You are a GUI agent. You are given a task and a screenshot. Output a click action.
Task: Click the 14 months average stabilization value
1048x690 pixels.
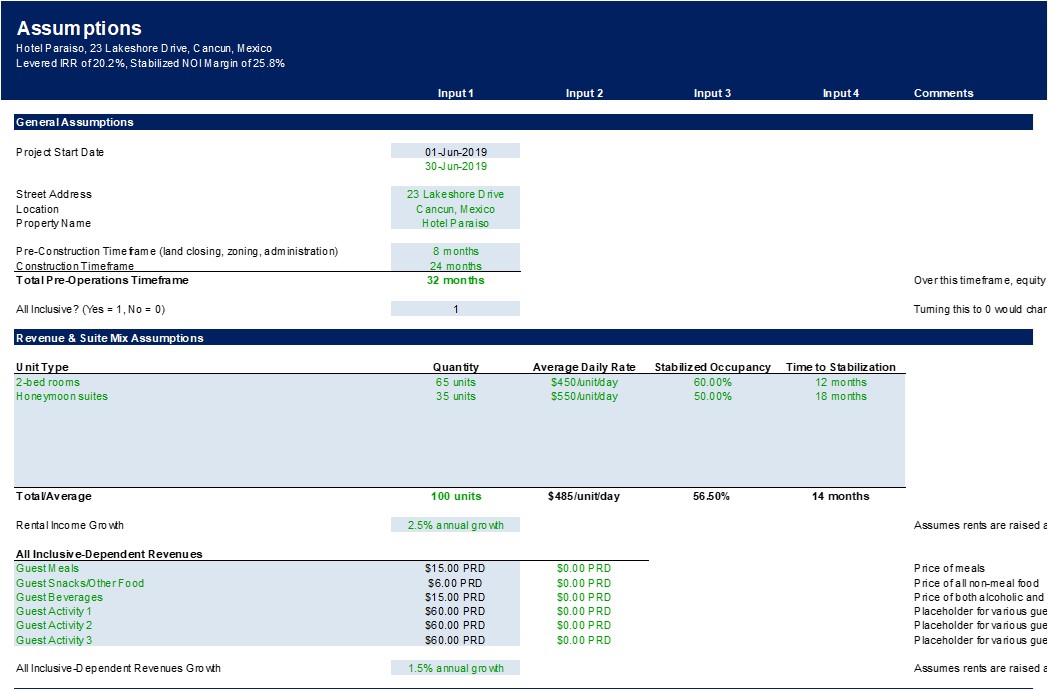click(841, 496)
